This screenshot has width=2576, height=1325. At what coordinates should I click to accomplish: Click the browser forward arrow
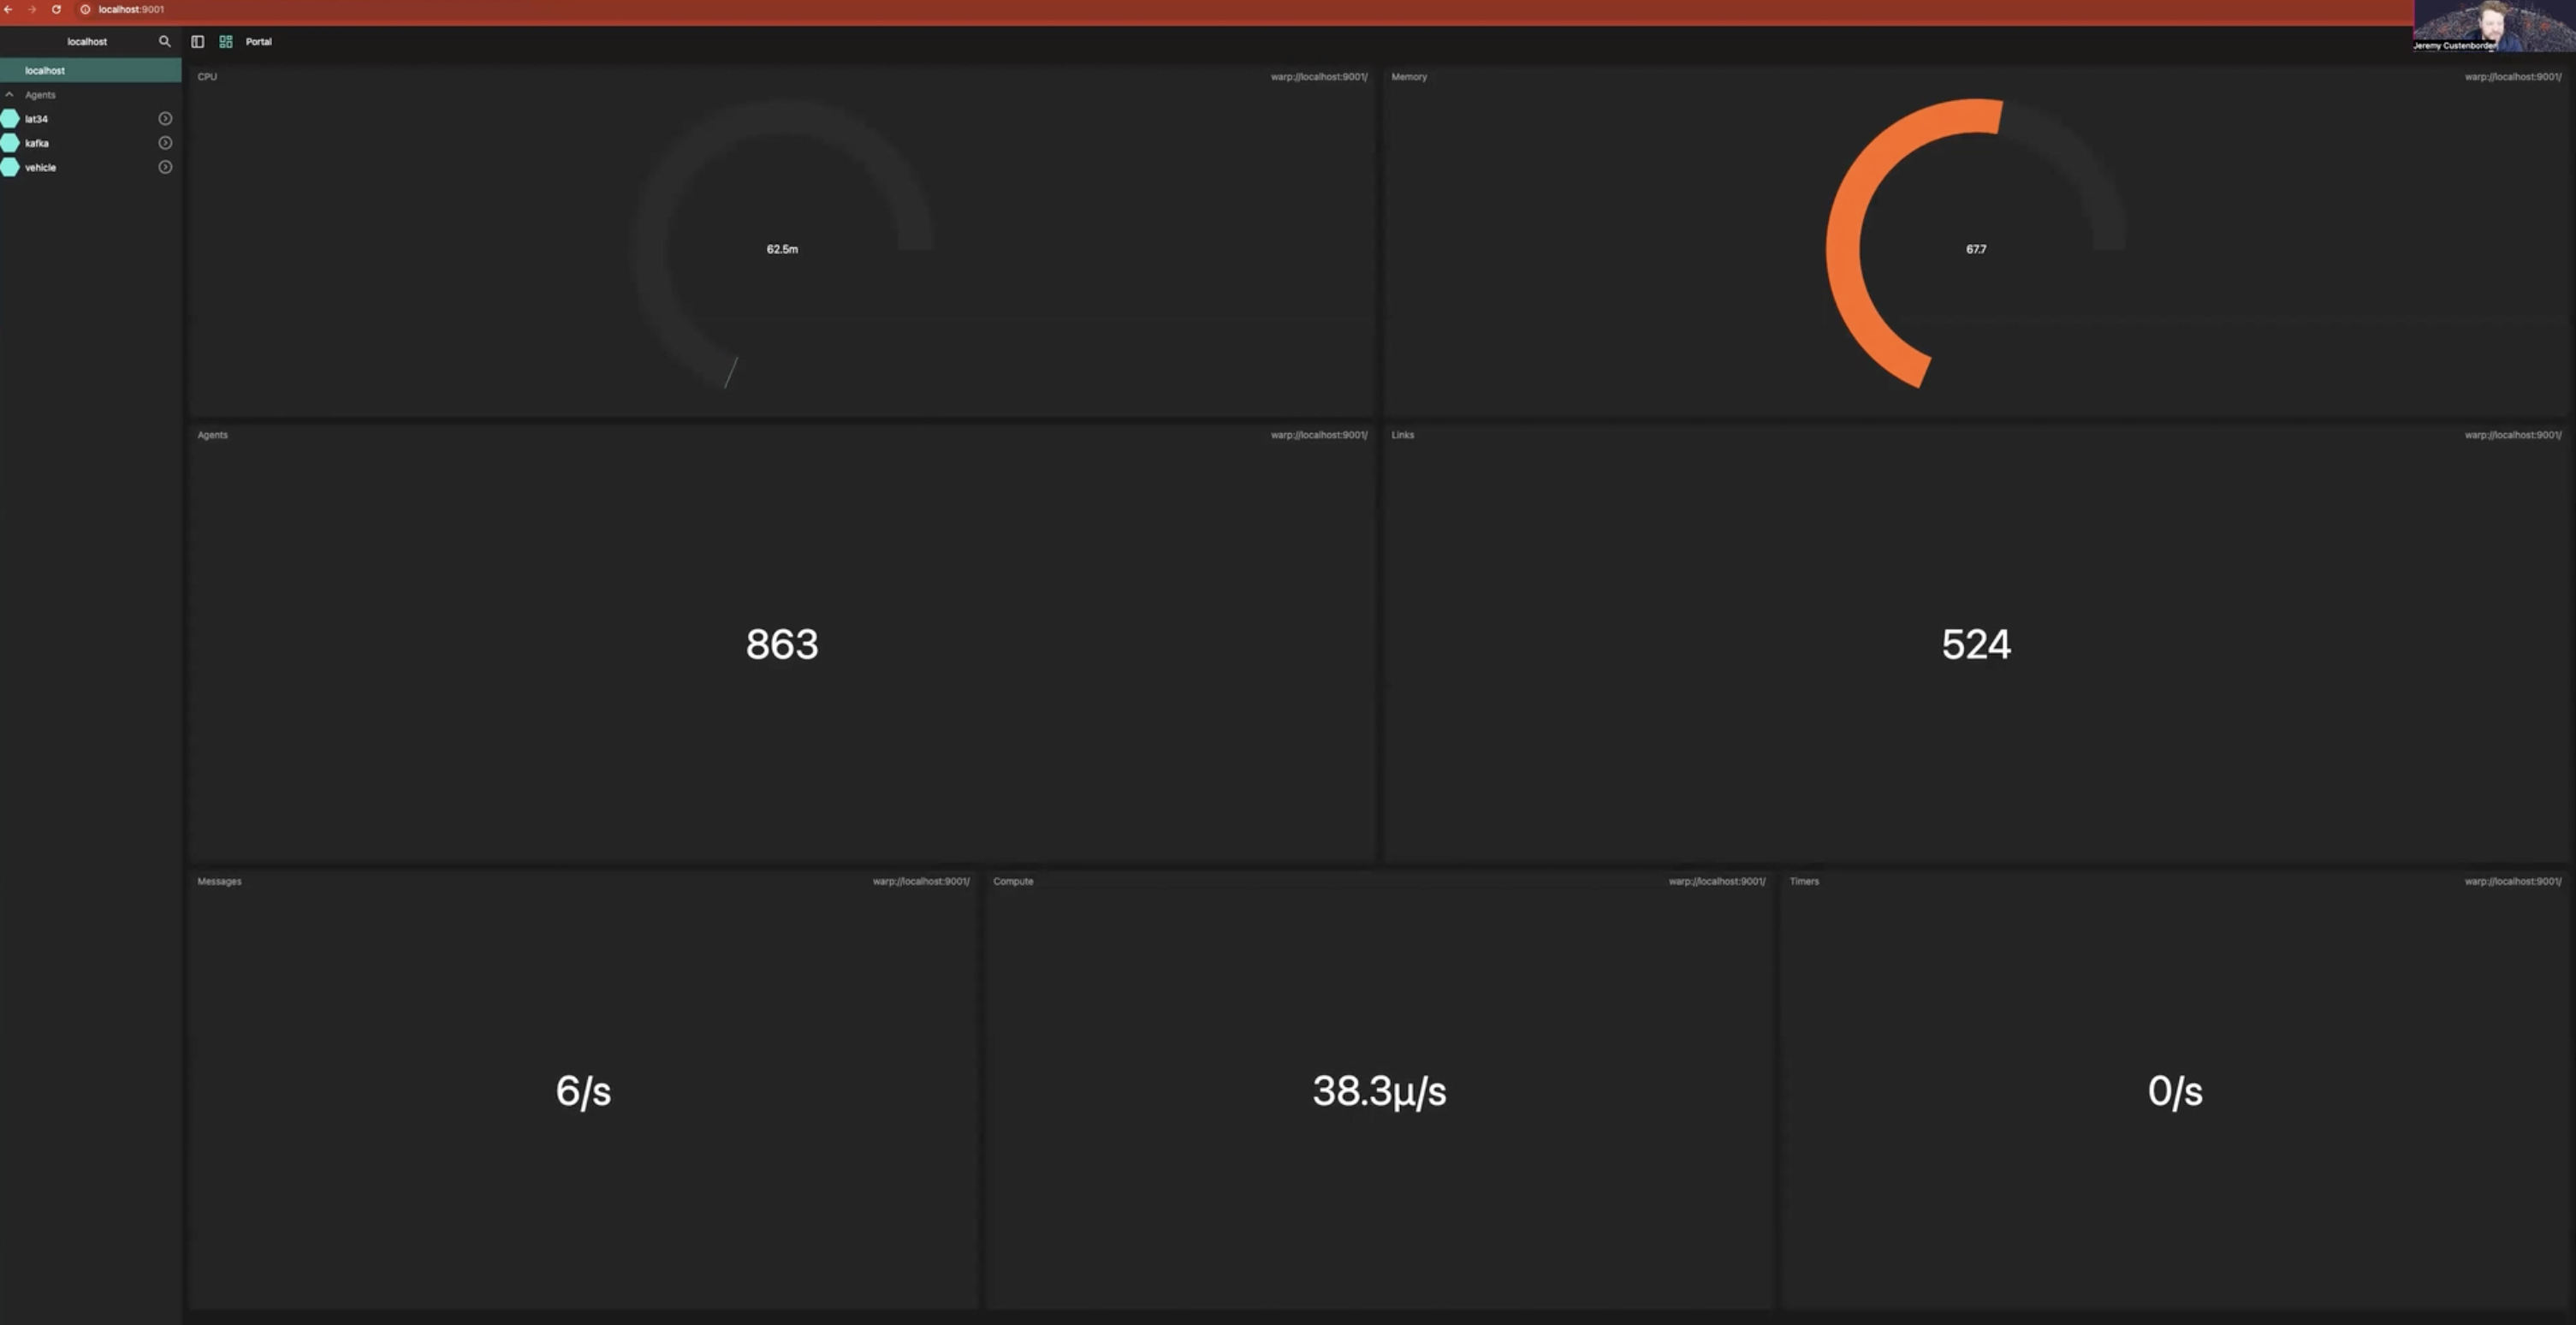coord(32,9)
